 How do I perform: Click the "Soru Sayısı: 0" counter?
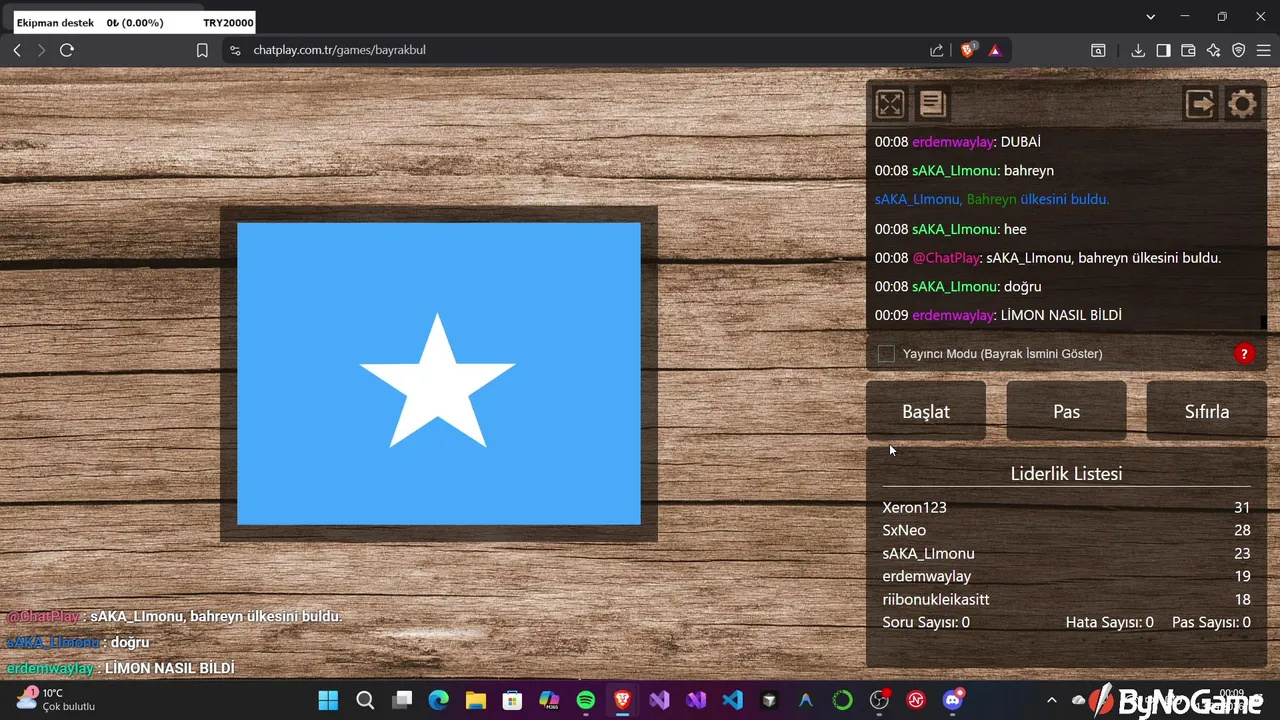(926, 622)
